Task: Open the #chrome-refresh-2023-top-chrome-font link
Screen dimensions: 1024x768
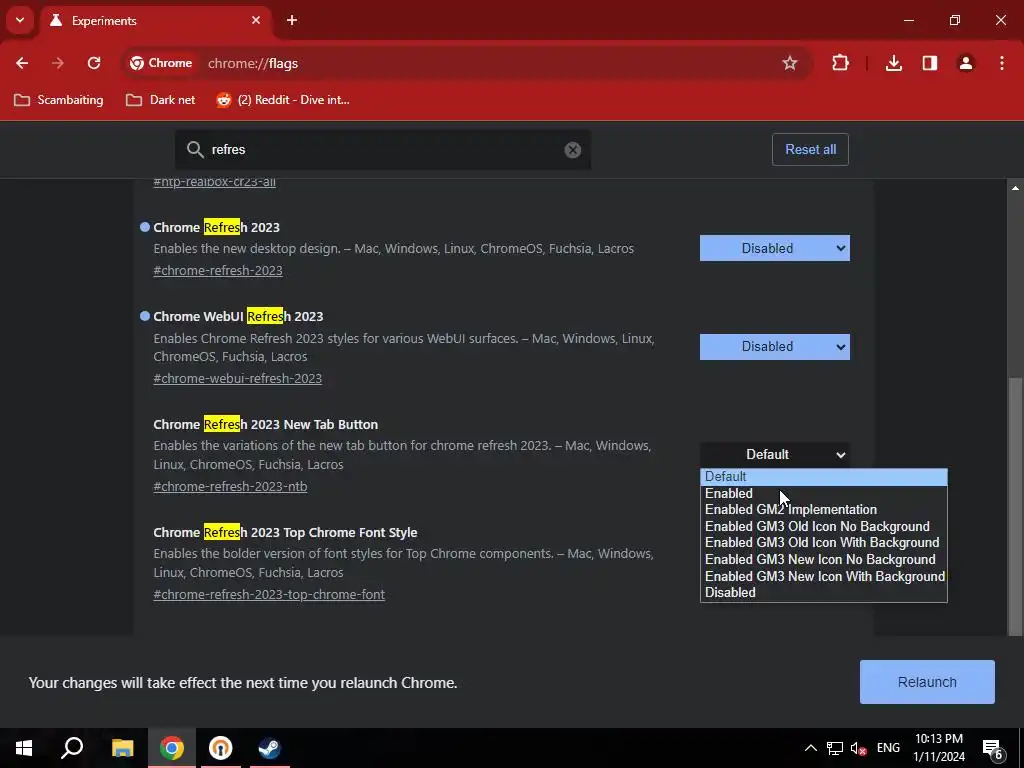Action: (x=269, y=595)
